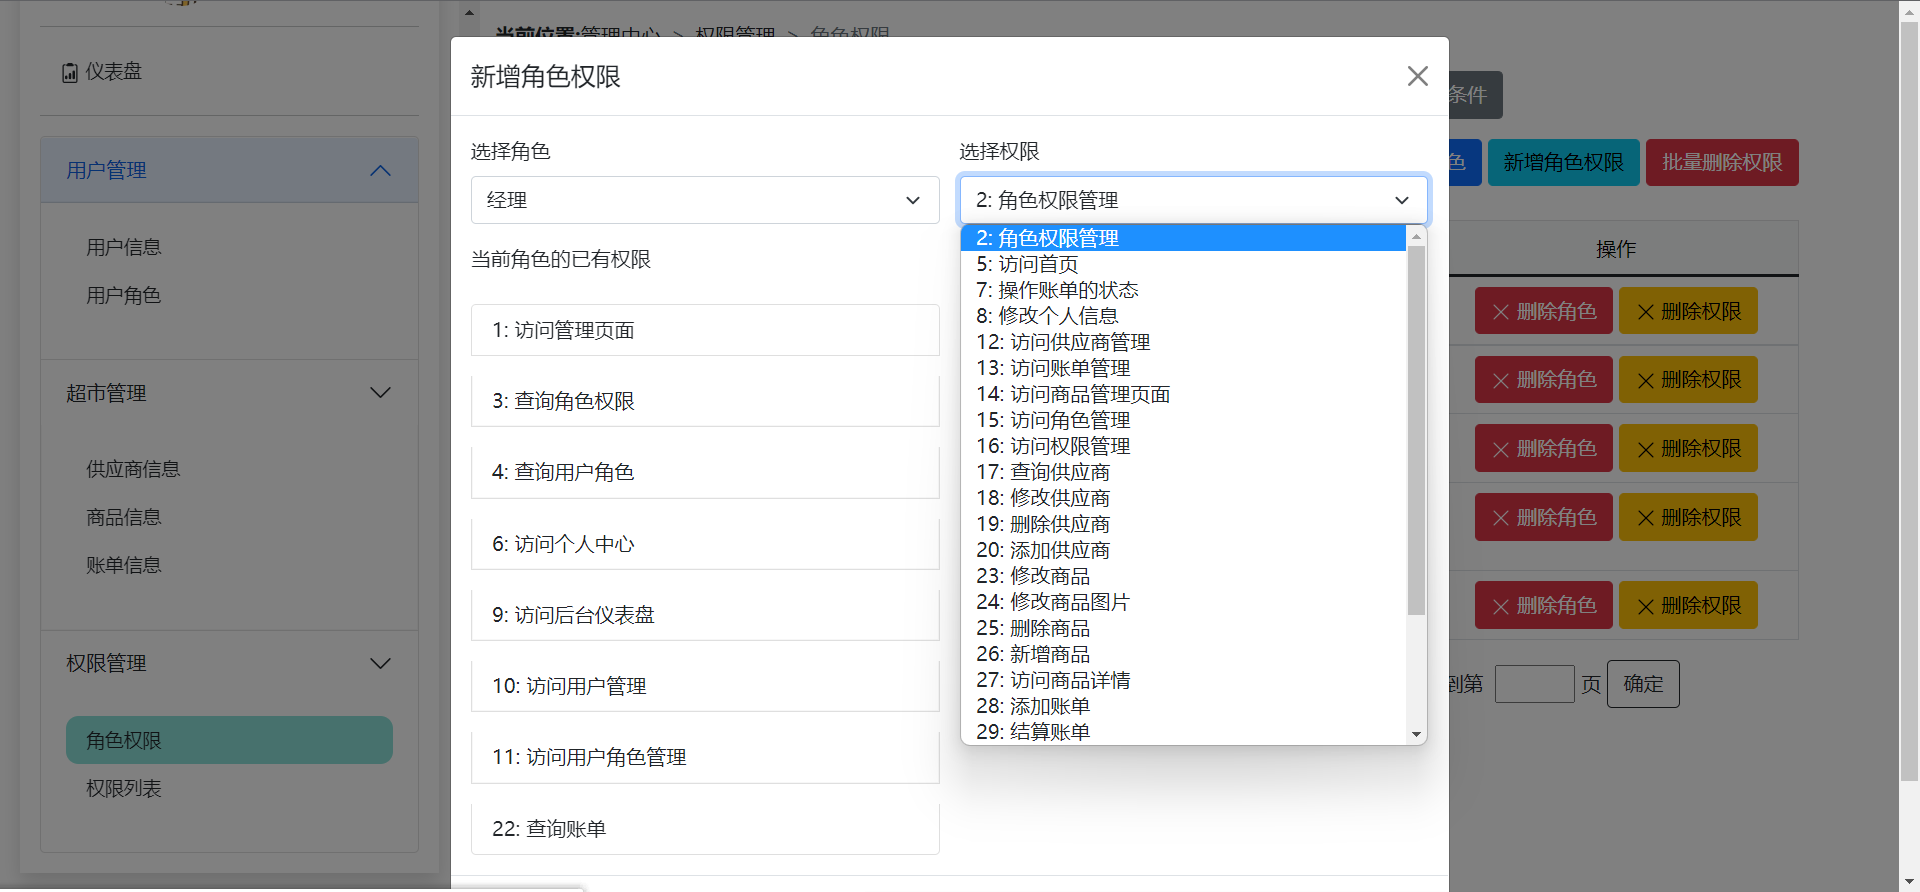Select option 12: 访问供应商管理
This screenshot has height=892, width=1920.
(1183, 342)
